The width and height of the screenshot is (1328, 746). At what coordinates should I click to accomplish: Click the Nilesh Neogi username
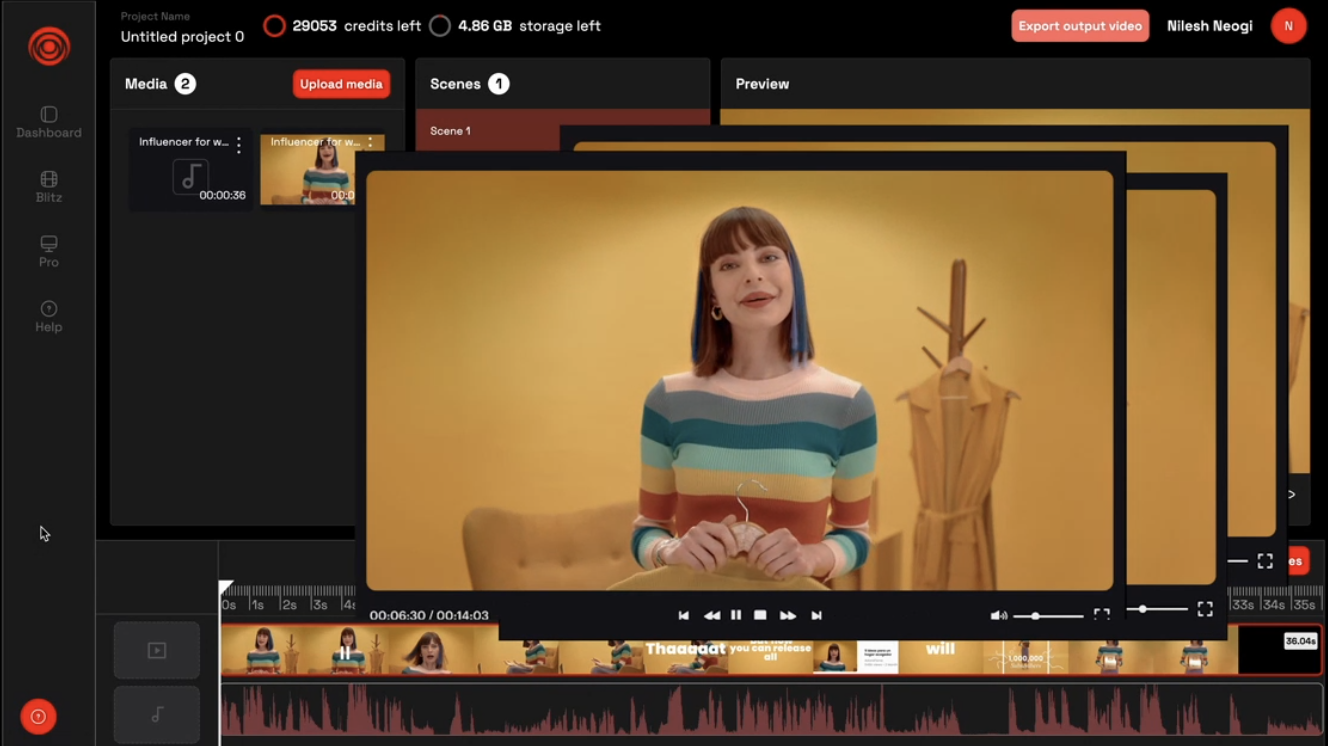point(1209,26)
